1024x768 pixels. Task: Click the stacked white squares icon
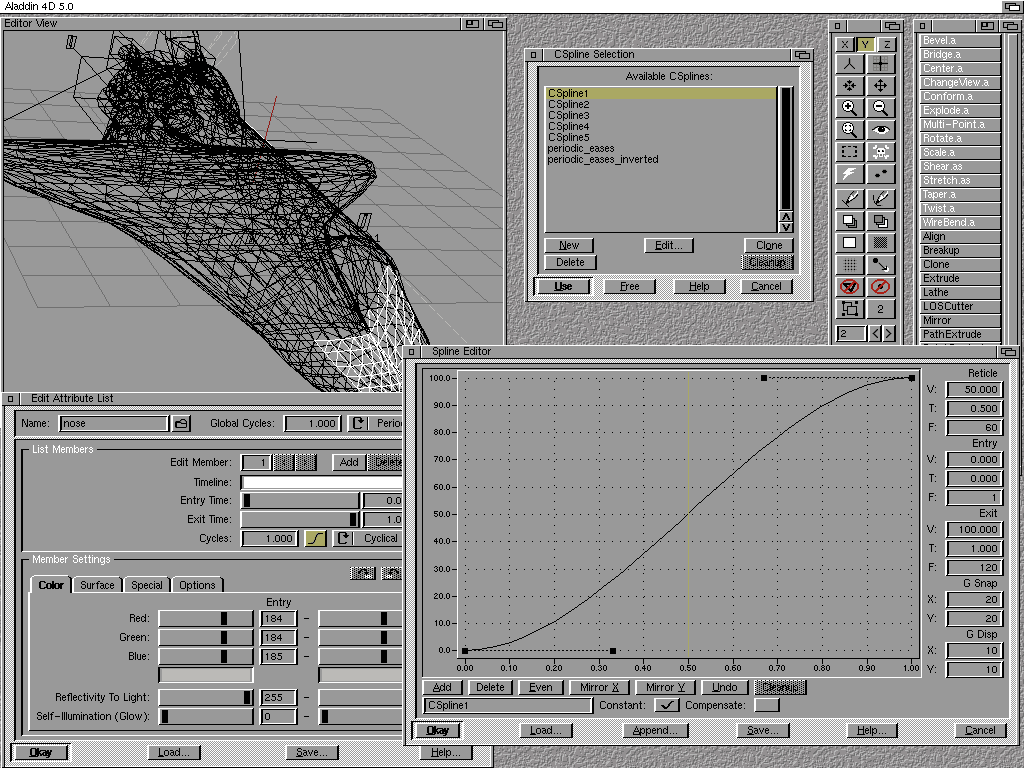(849, 221)
